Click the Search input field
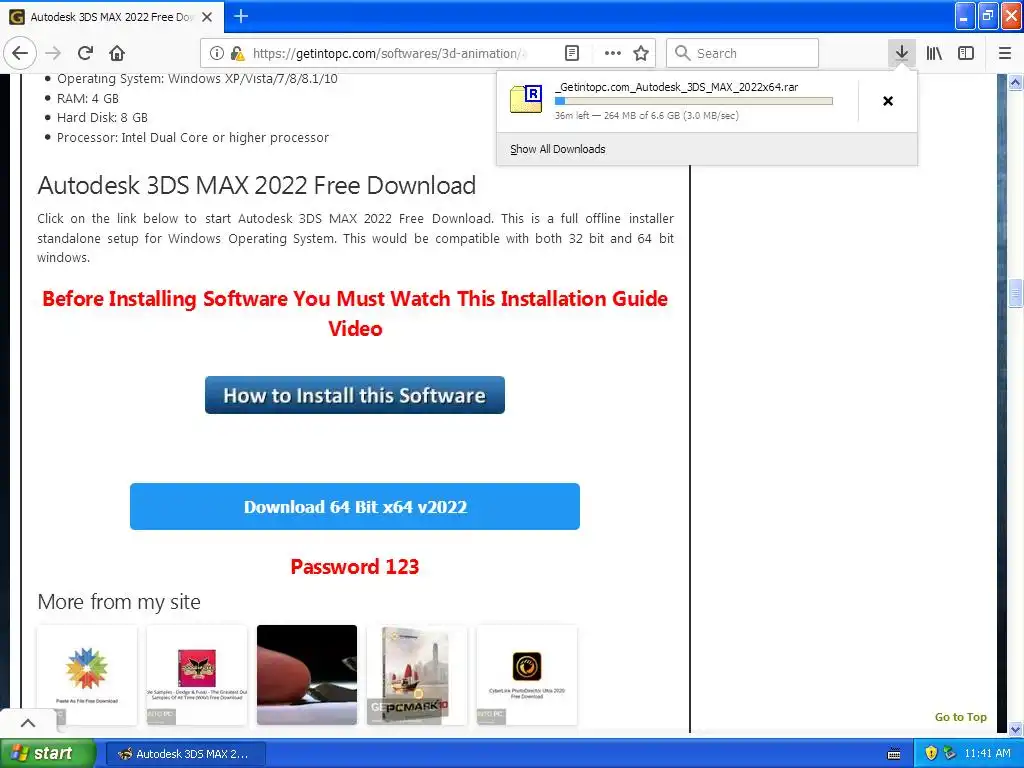 tap(743, 53)
